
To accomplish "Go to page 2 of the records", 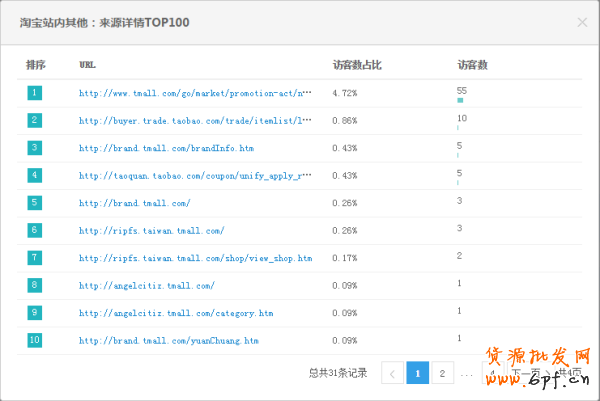I will coord(442,373).
